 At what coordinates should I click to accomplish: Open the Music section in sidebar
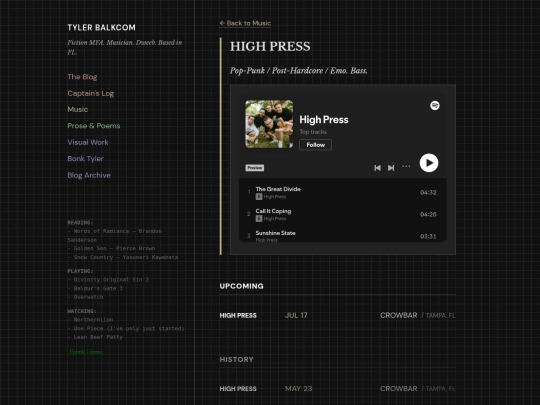(x=78, y=109)
